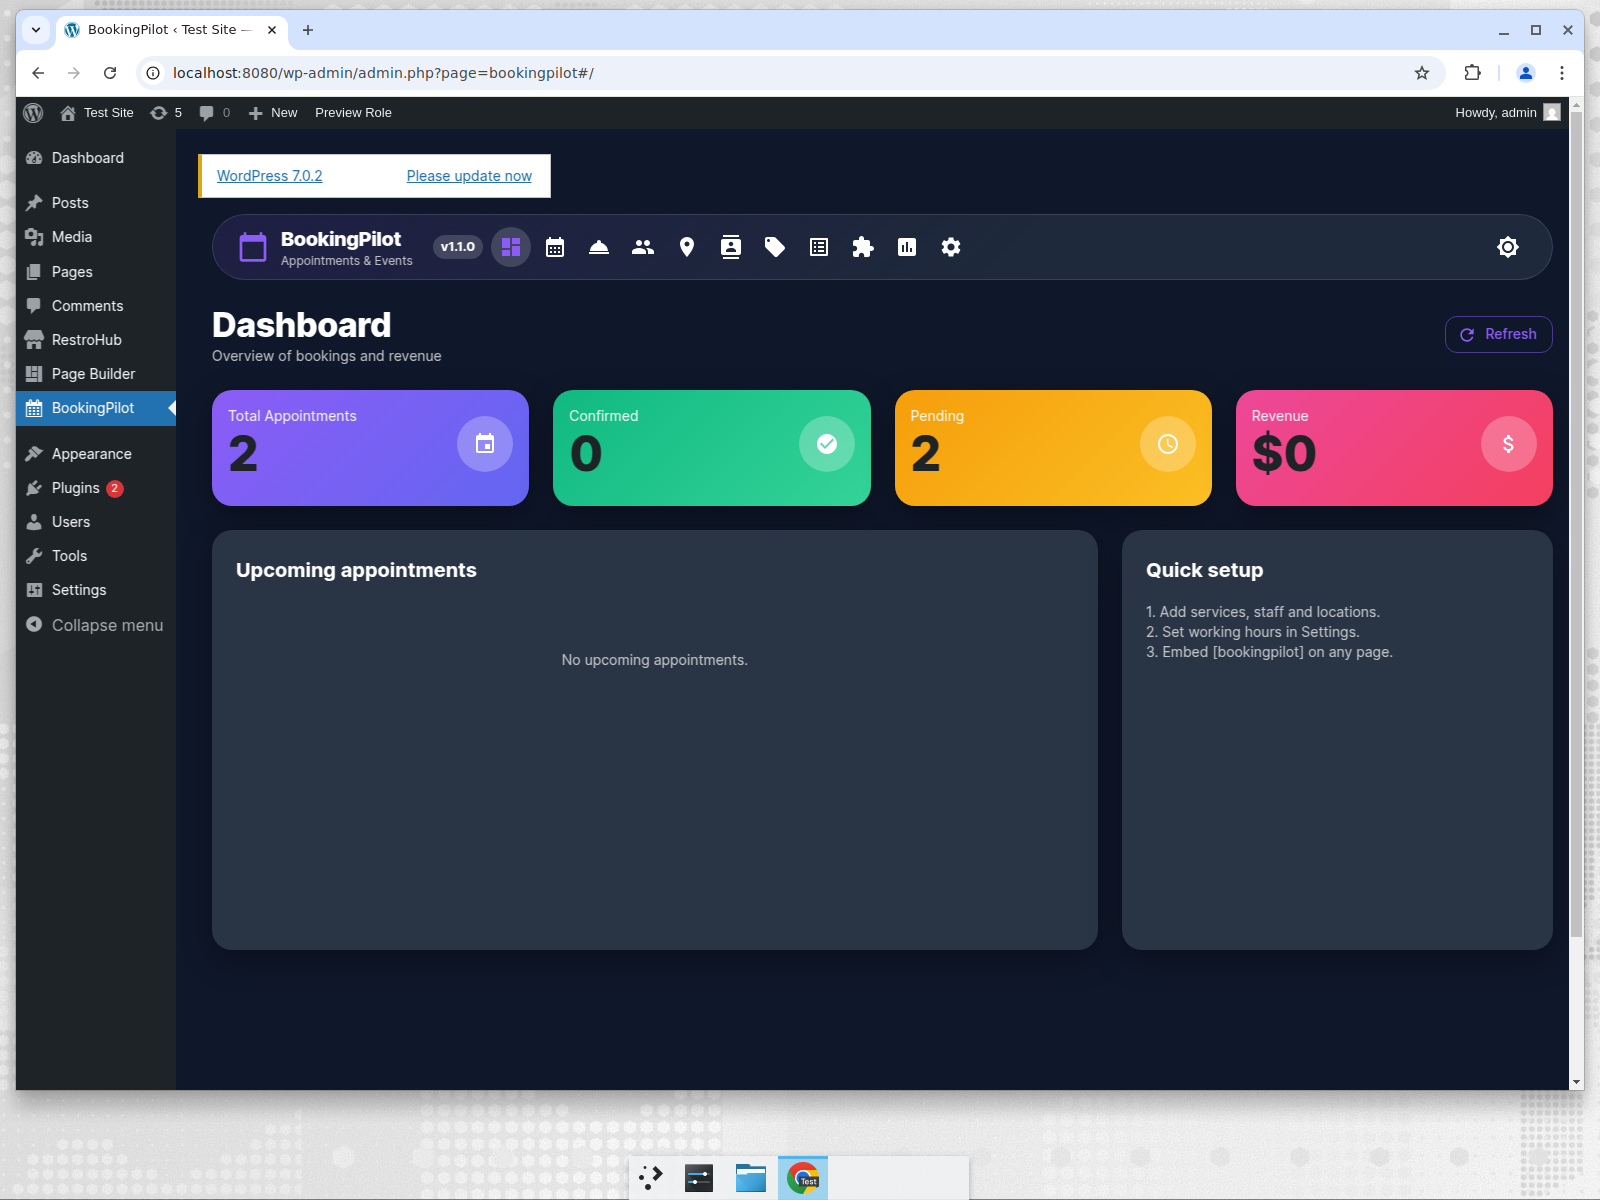Screen dimensions: 1600x1200
Task: Click the browser reload button
Action: click(110, 73)
